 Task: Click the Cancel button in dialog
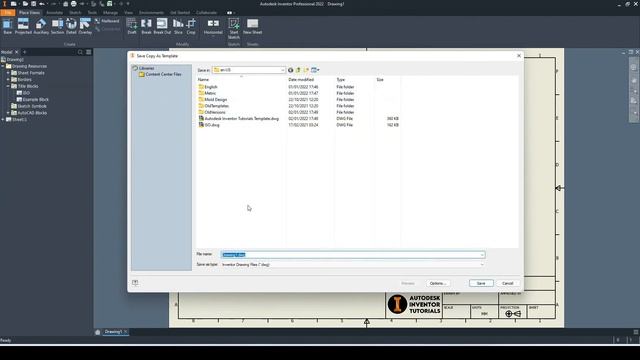click(507, 283)
